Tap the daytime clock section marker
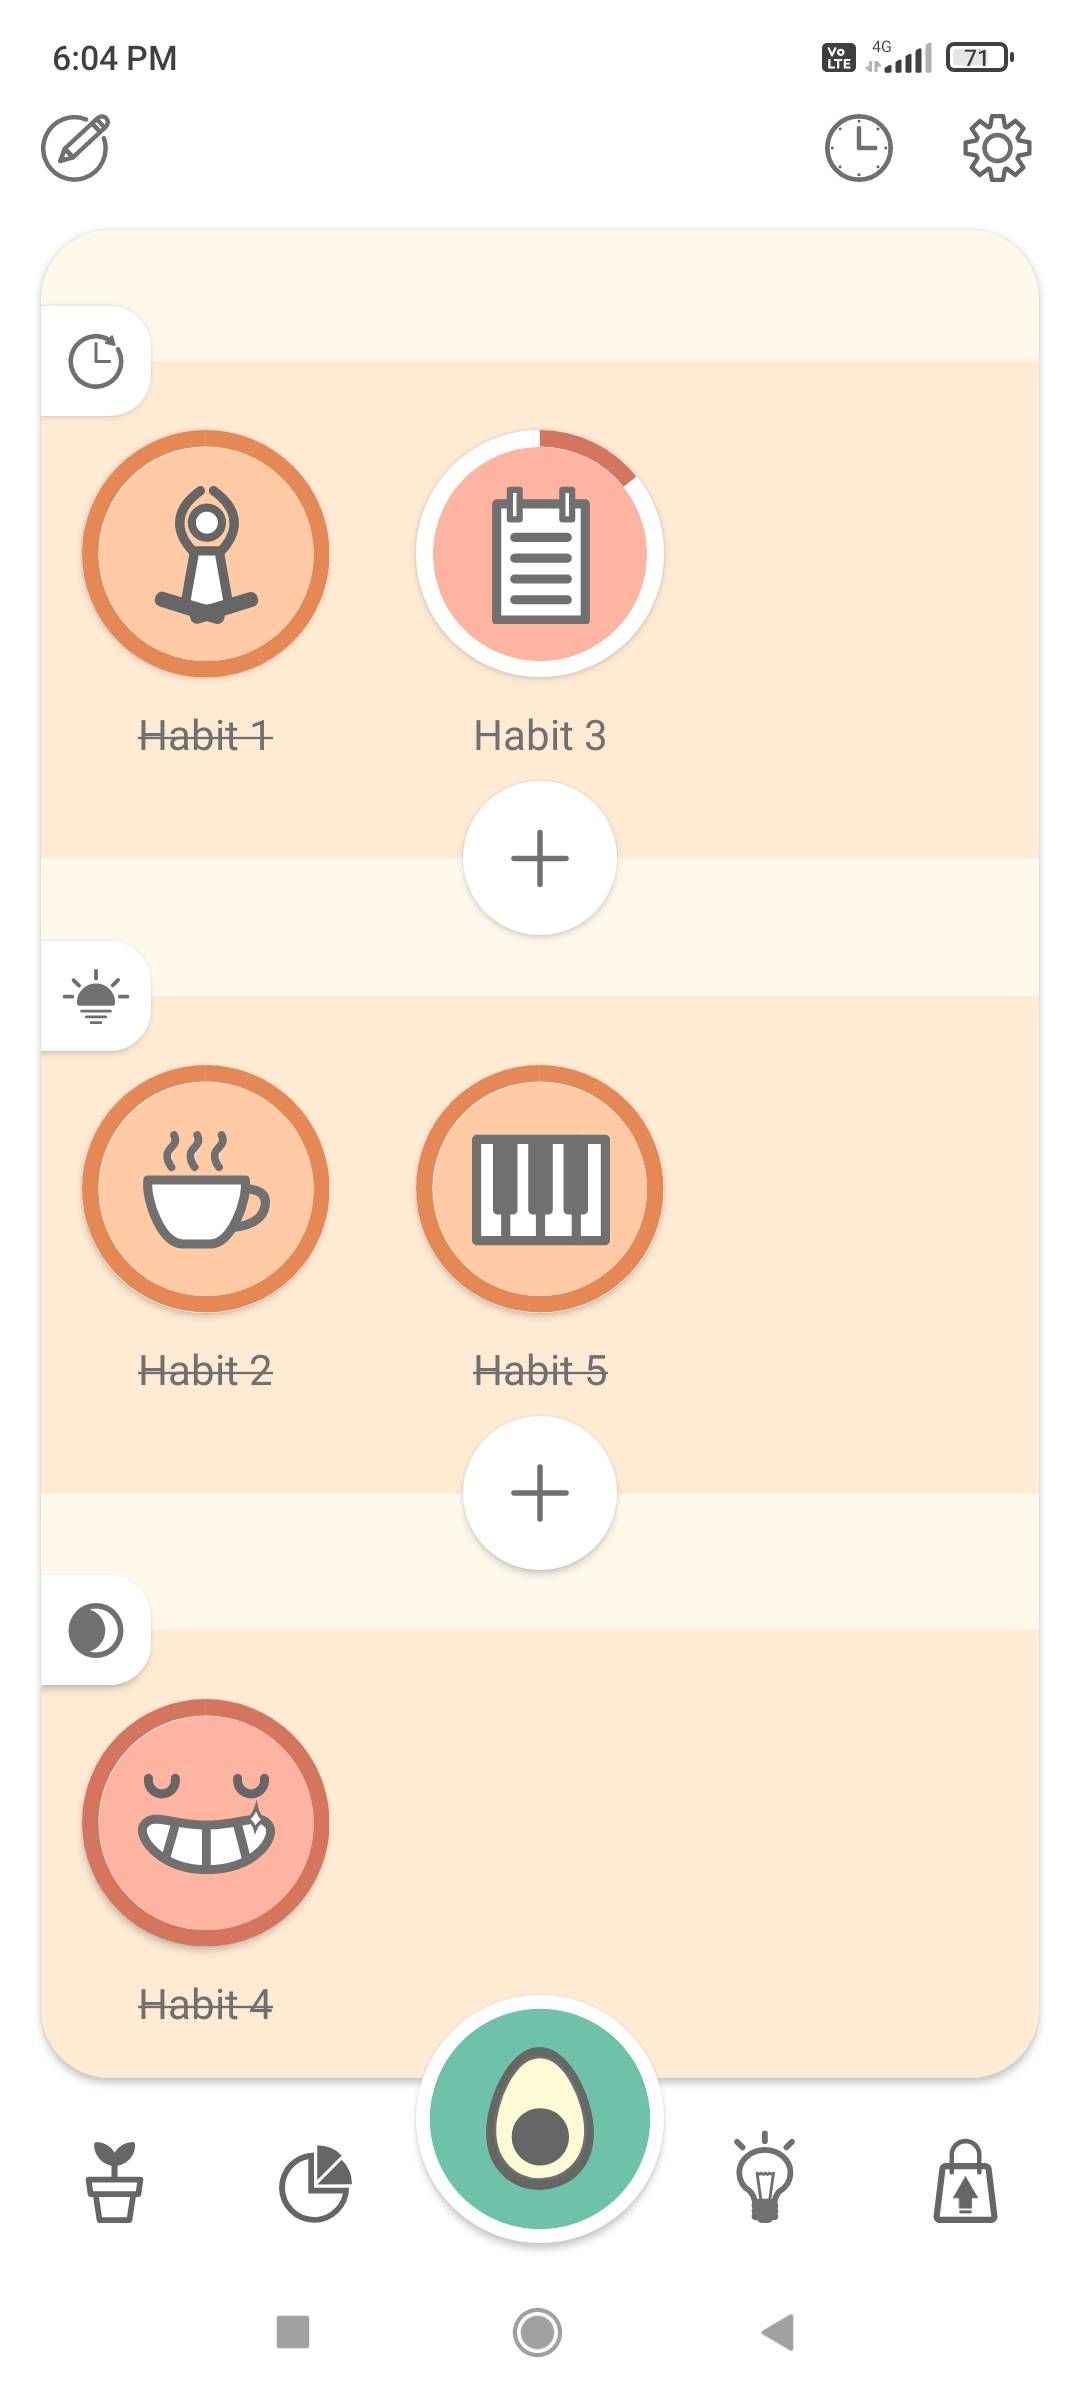This screenshot has width=1080, height=2400. click(x=96, y=360)
